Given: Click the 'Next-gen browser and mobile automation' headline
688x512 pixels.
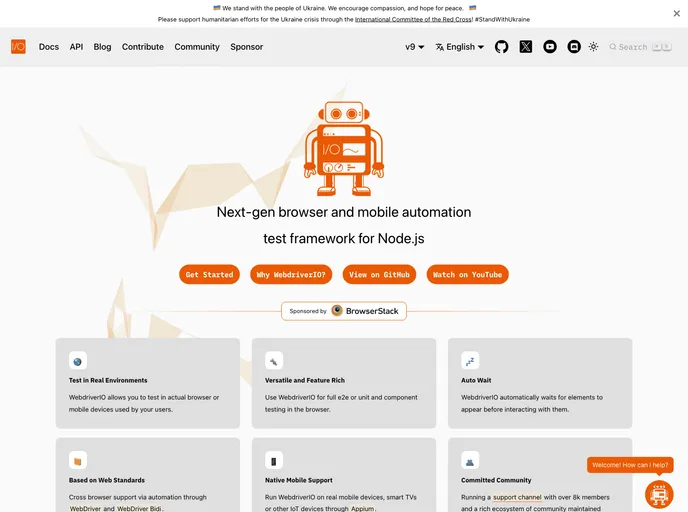Looking at the screenshot, I should [344, 212].
